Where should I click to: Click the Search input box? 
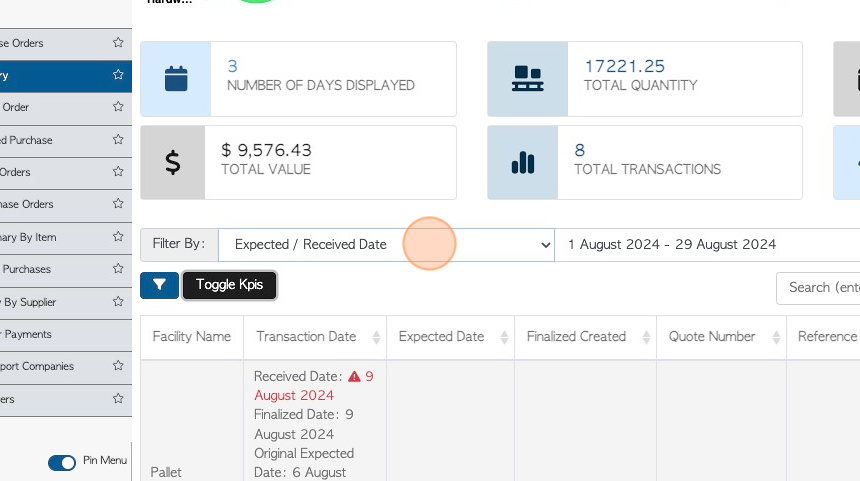click(x=820, y=287)
